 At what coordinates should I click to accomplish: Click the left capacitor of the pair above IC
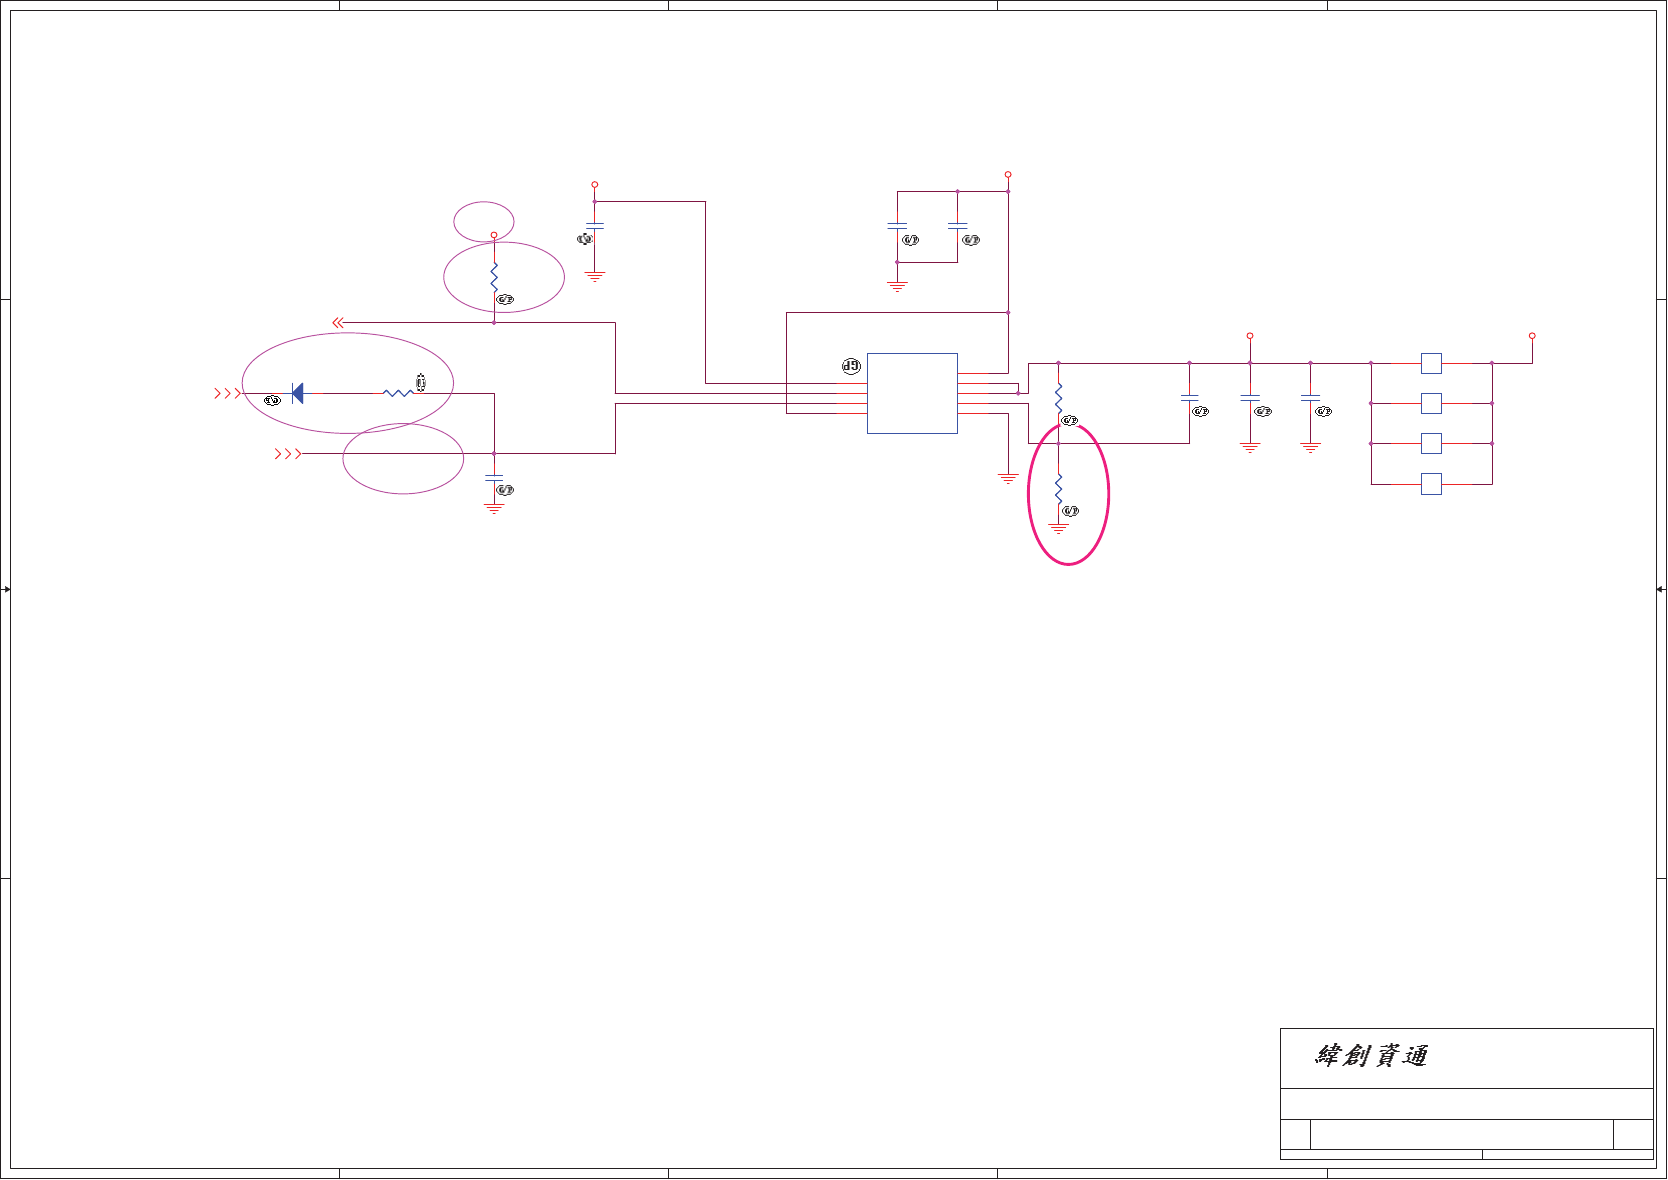[x=897, y=227]
